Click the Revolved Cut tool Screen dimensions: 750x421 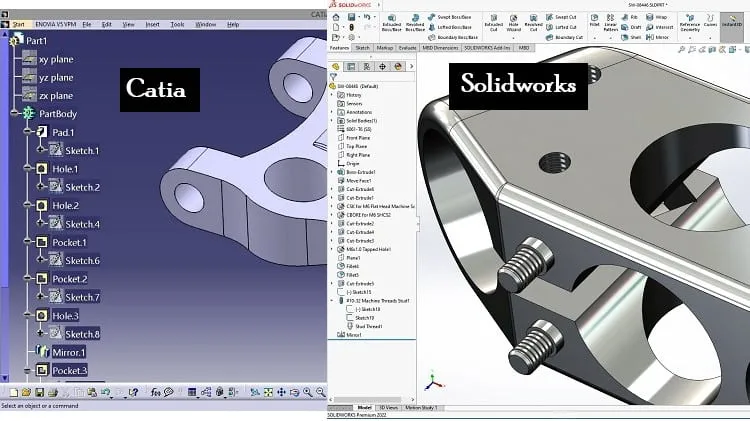[x=533, y=22]
